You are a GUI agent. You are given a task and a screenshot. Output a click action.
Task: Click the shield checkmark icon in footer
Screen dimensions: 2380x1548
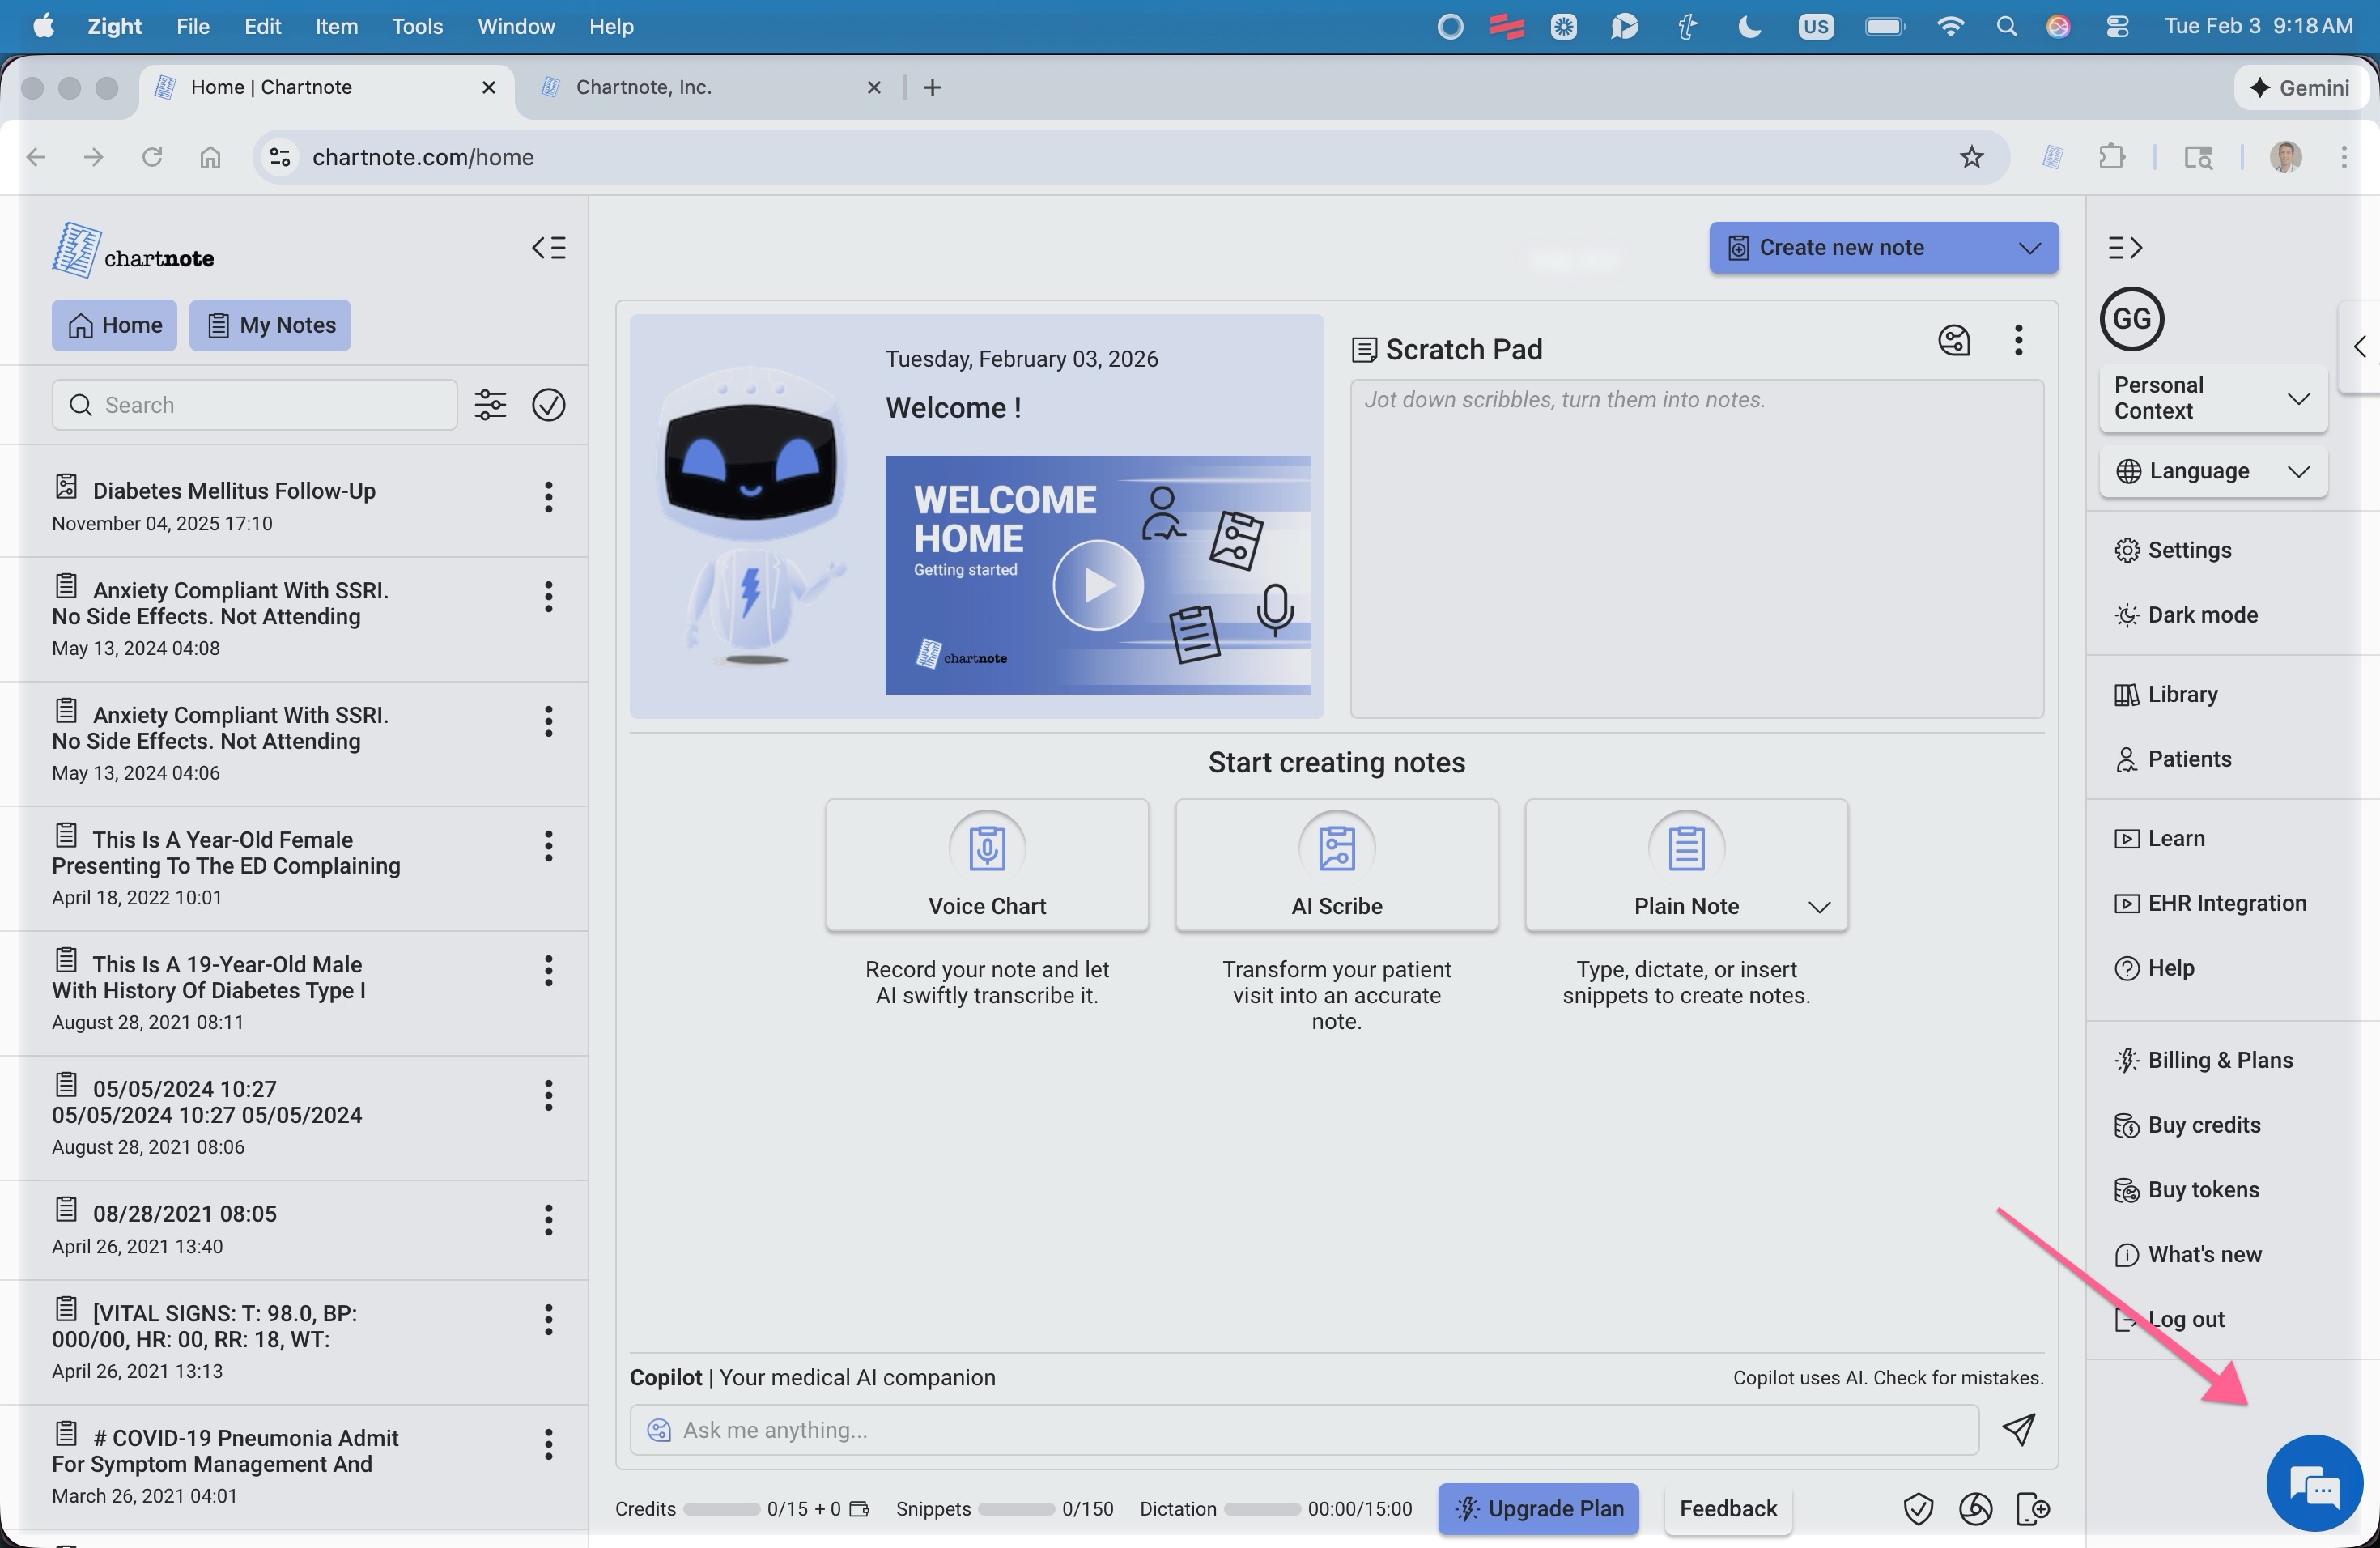pos(1917,1508)
